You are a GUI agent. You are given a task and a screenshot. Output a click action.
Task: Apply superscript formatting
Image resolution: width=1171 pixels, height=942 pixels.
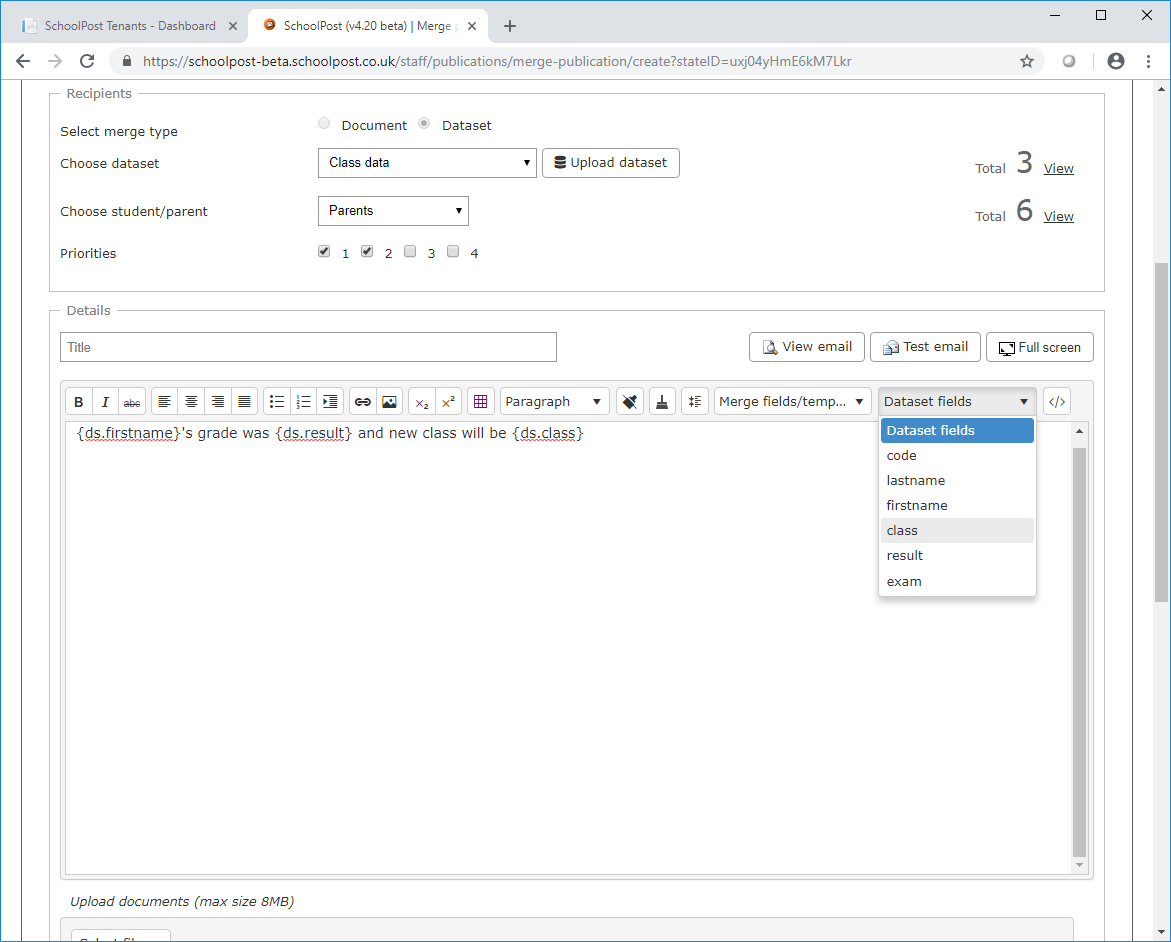[x=447, y=401]
